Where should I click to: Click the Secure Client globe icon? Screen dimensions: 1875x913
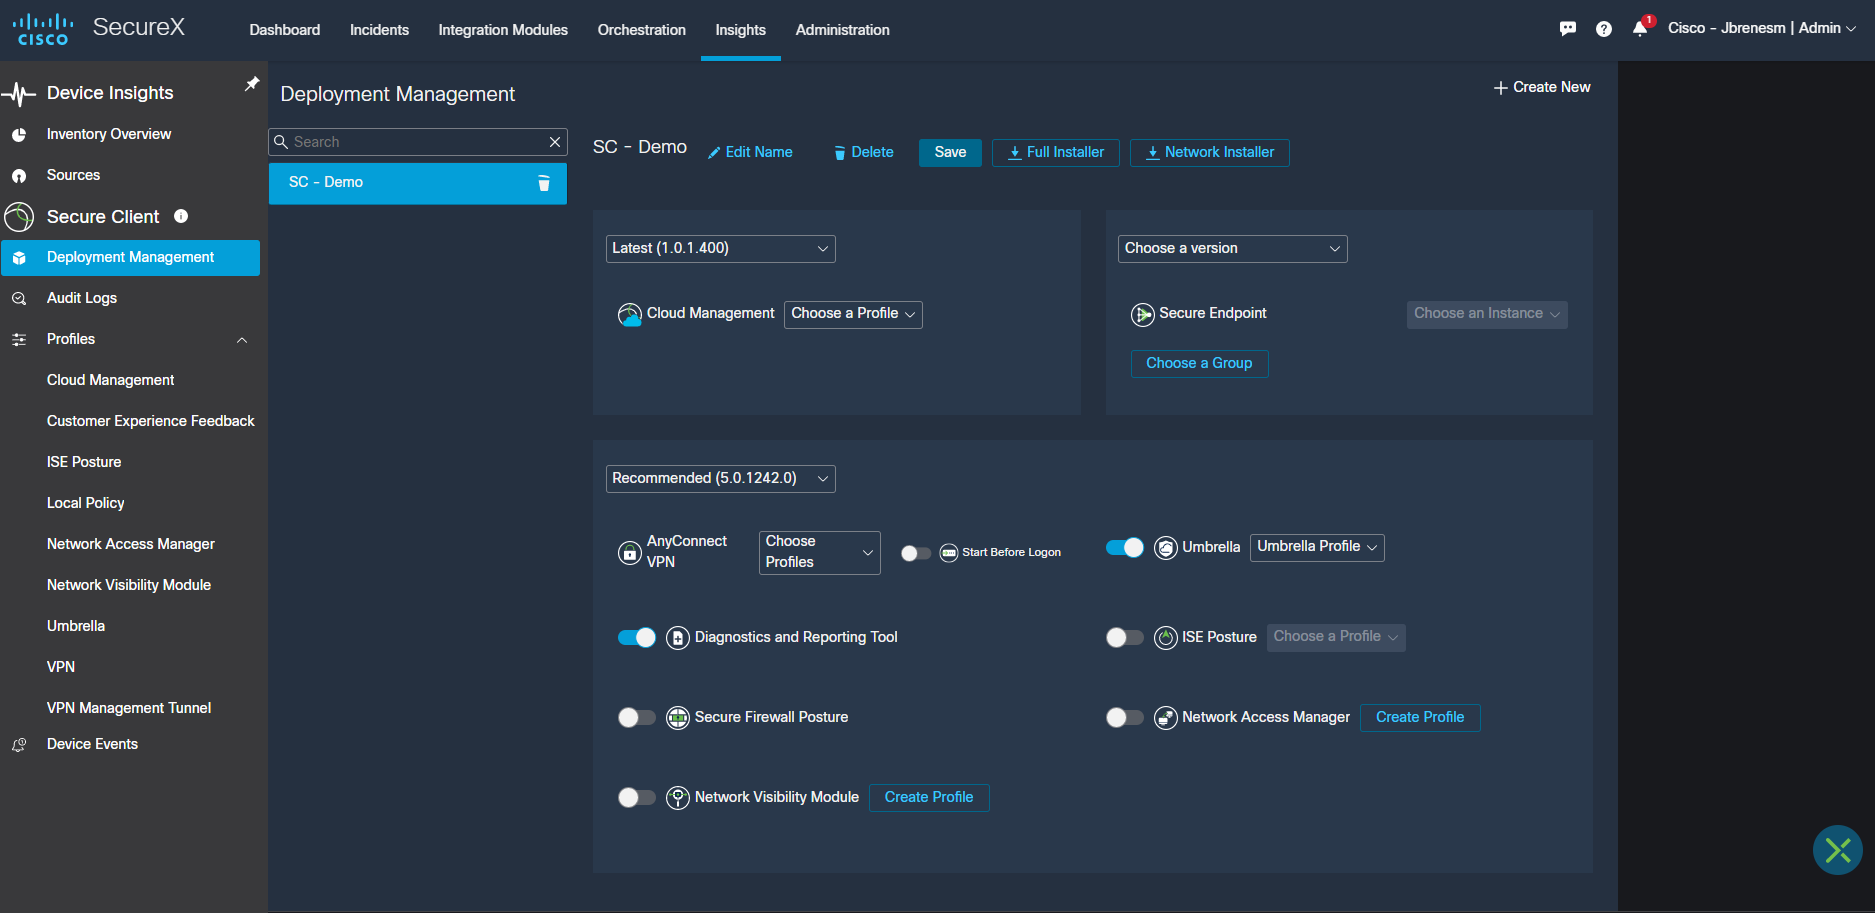point(19,217)
